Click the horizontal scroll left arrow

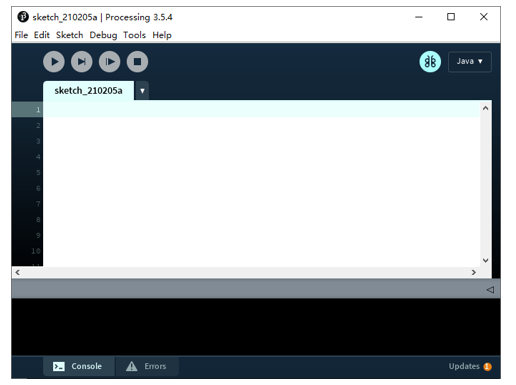tap(18, 272)
